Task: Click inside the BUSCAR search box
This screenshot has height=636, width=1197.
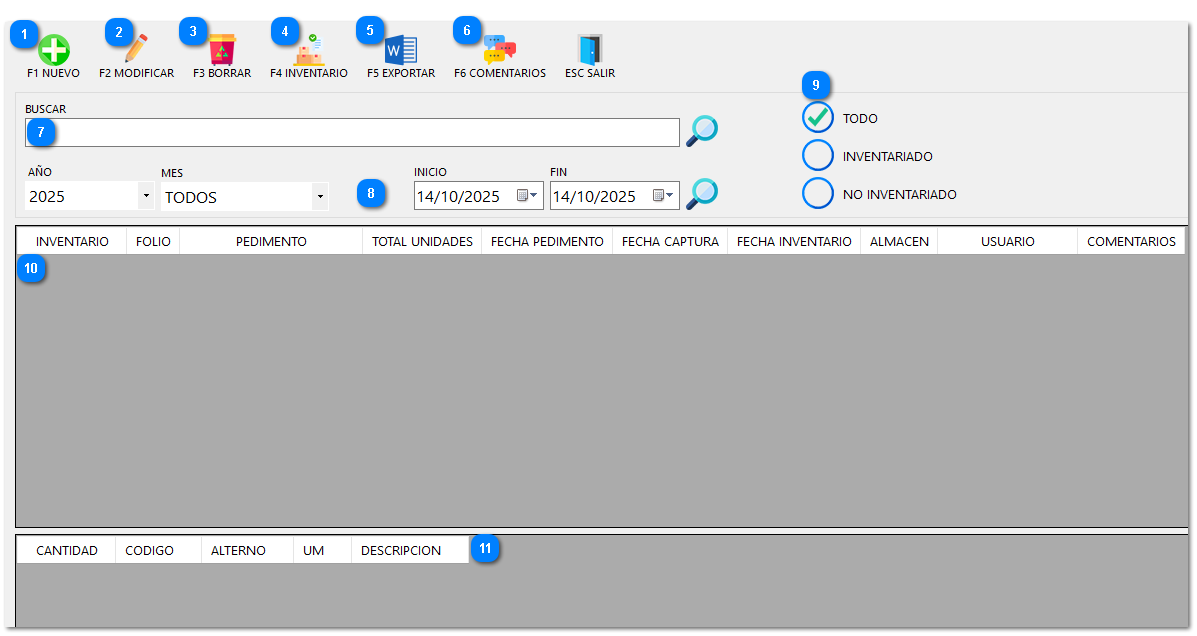Action: (350, 131)
